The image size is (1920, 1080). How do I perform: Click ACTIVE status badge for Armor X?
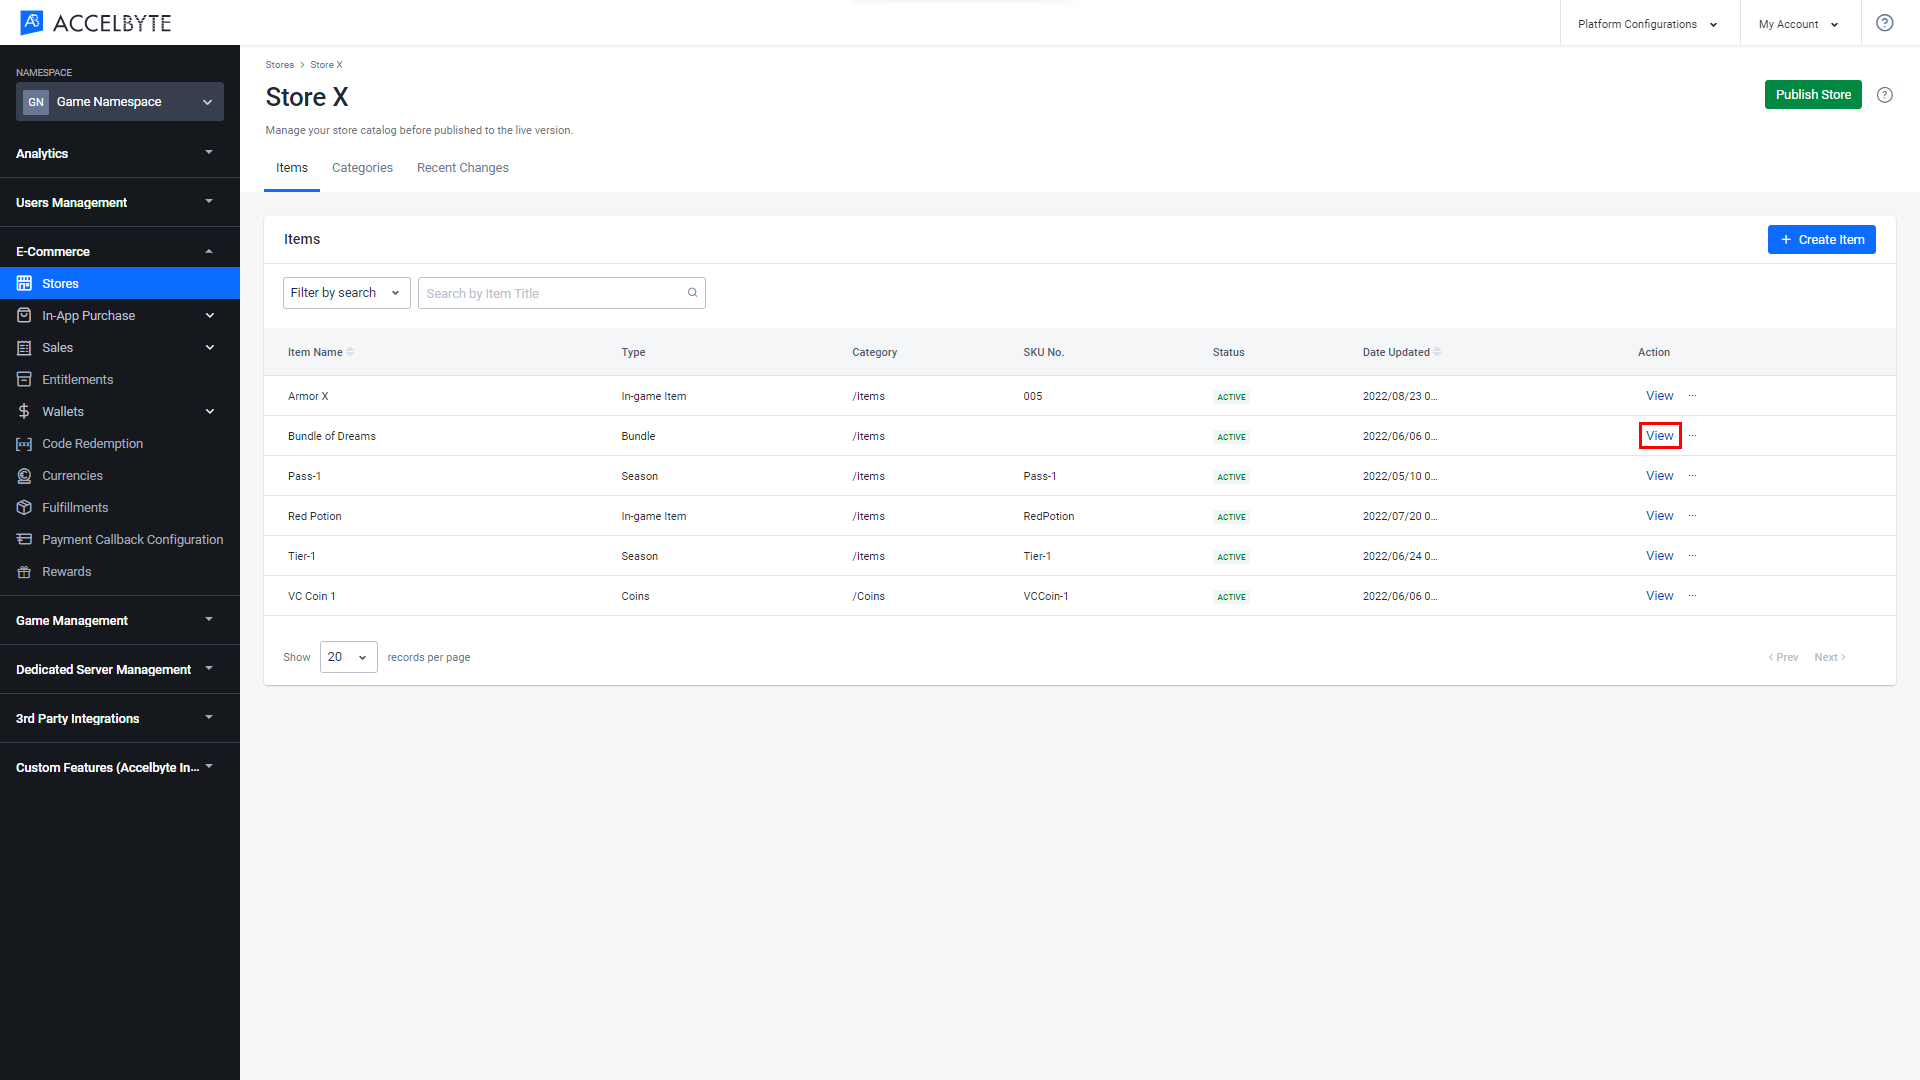(1231, 397)
